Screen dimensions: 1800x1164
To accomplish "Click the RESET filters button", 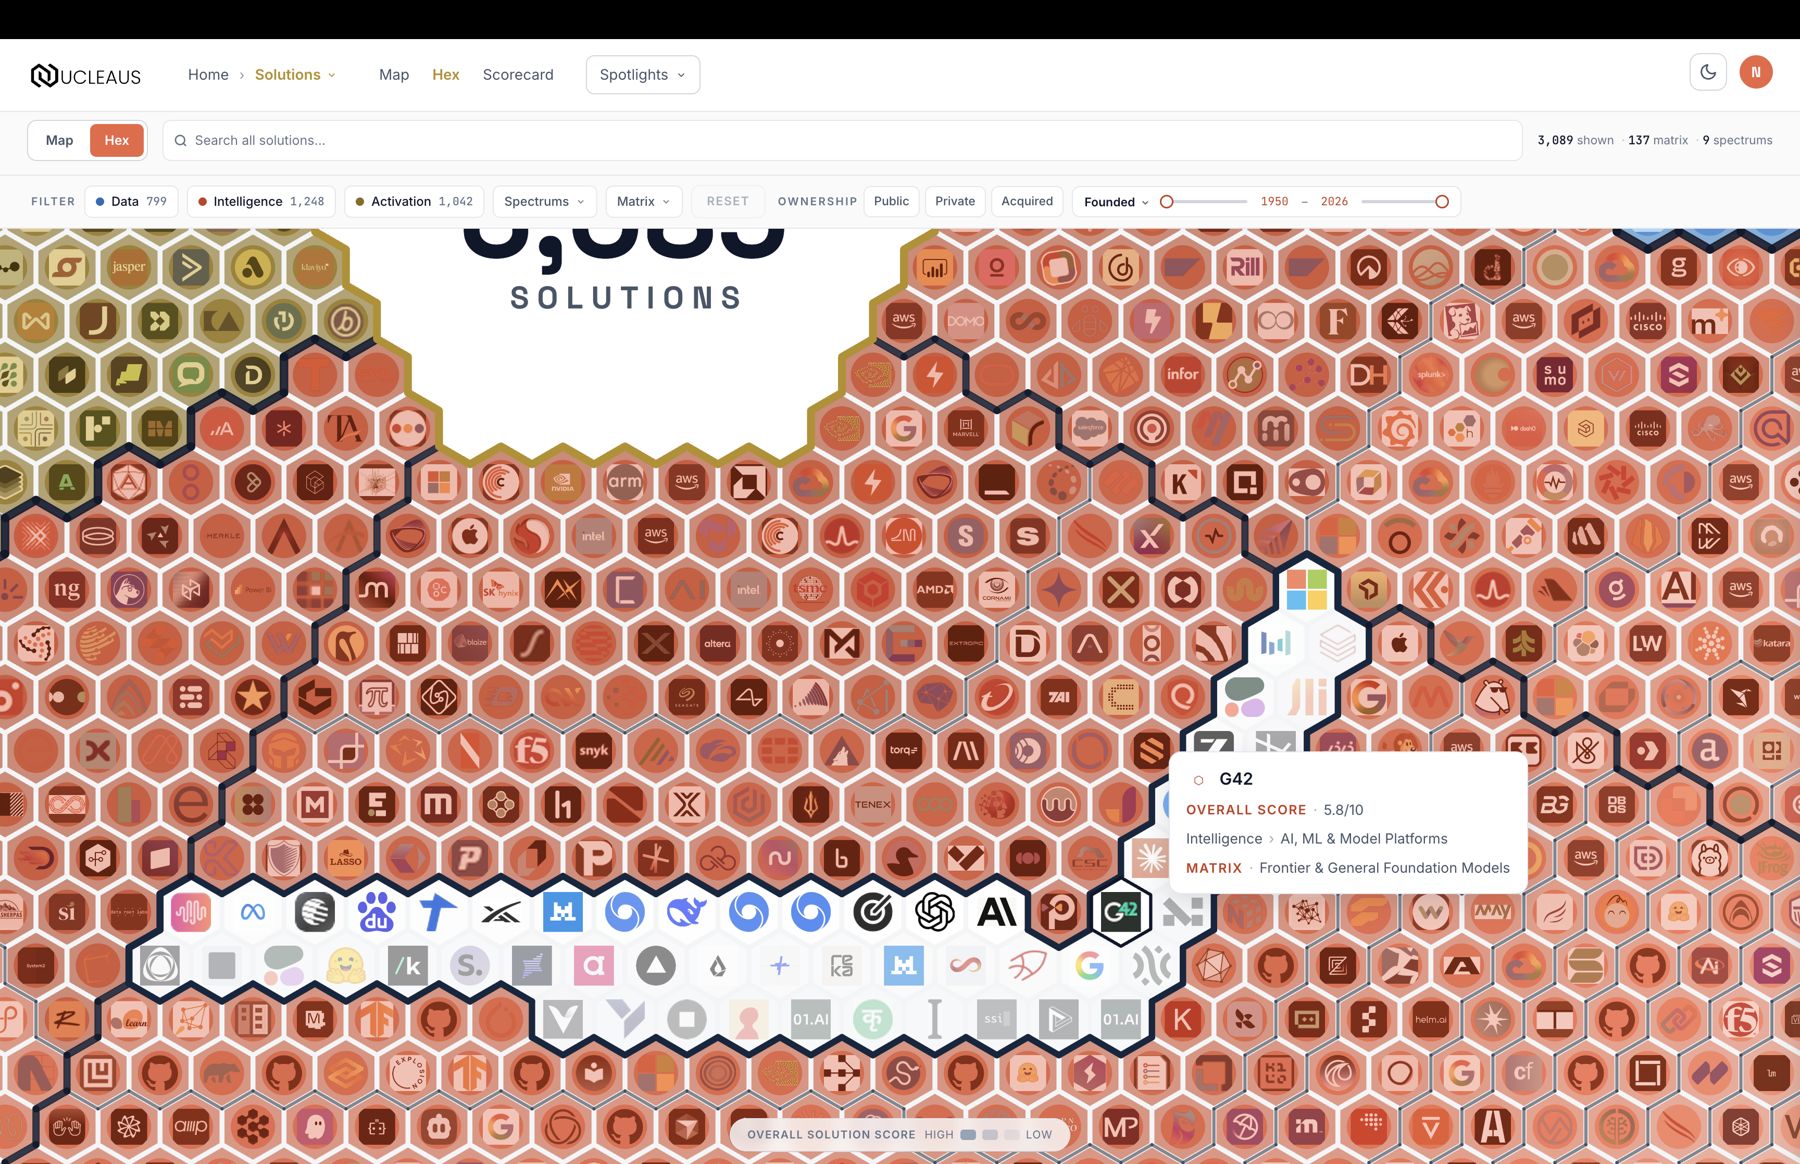I will (728, 202).
